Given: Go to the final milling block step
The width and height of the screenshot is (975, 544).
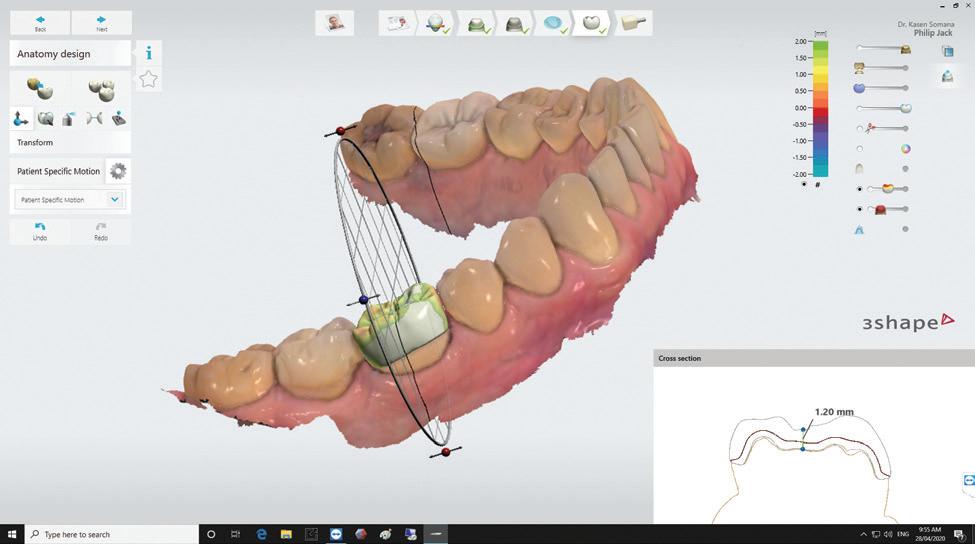Looking at the screenshot, I should click(634, 24).
